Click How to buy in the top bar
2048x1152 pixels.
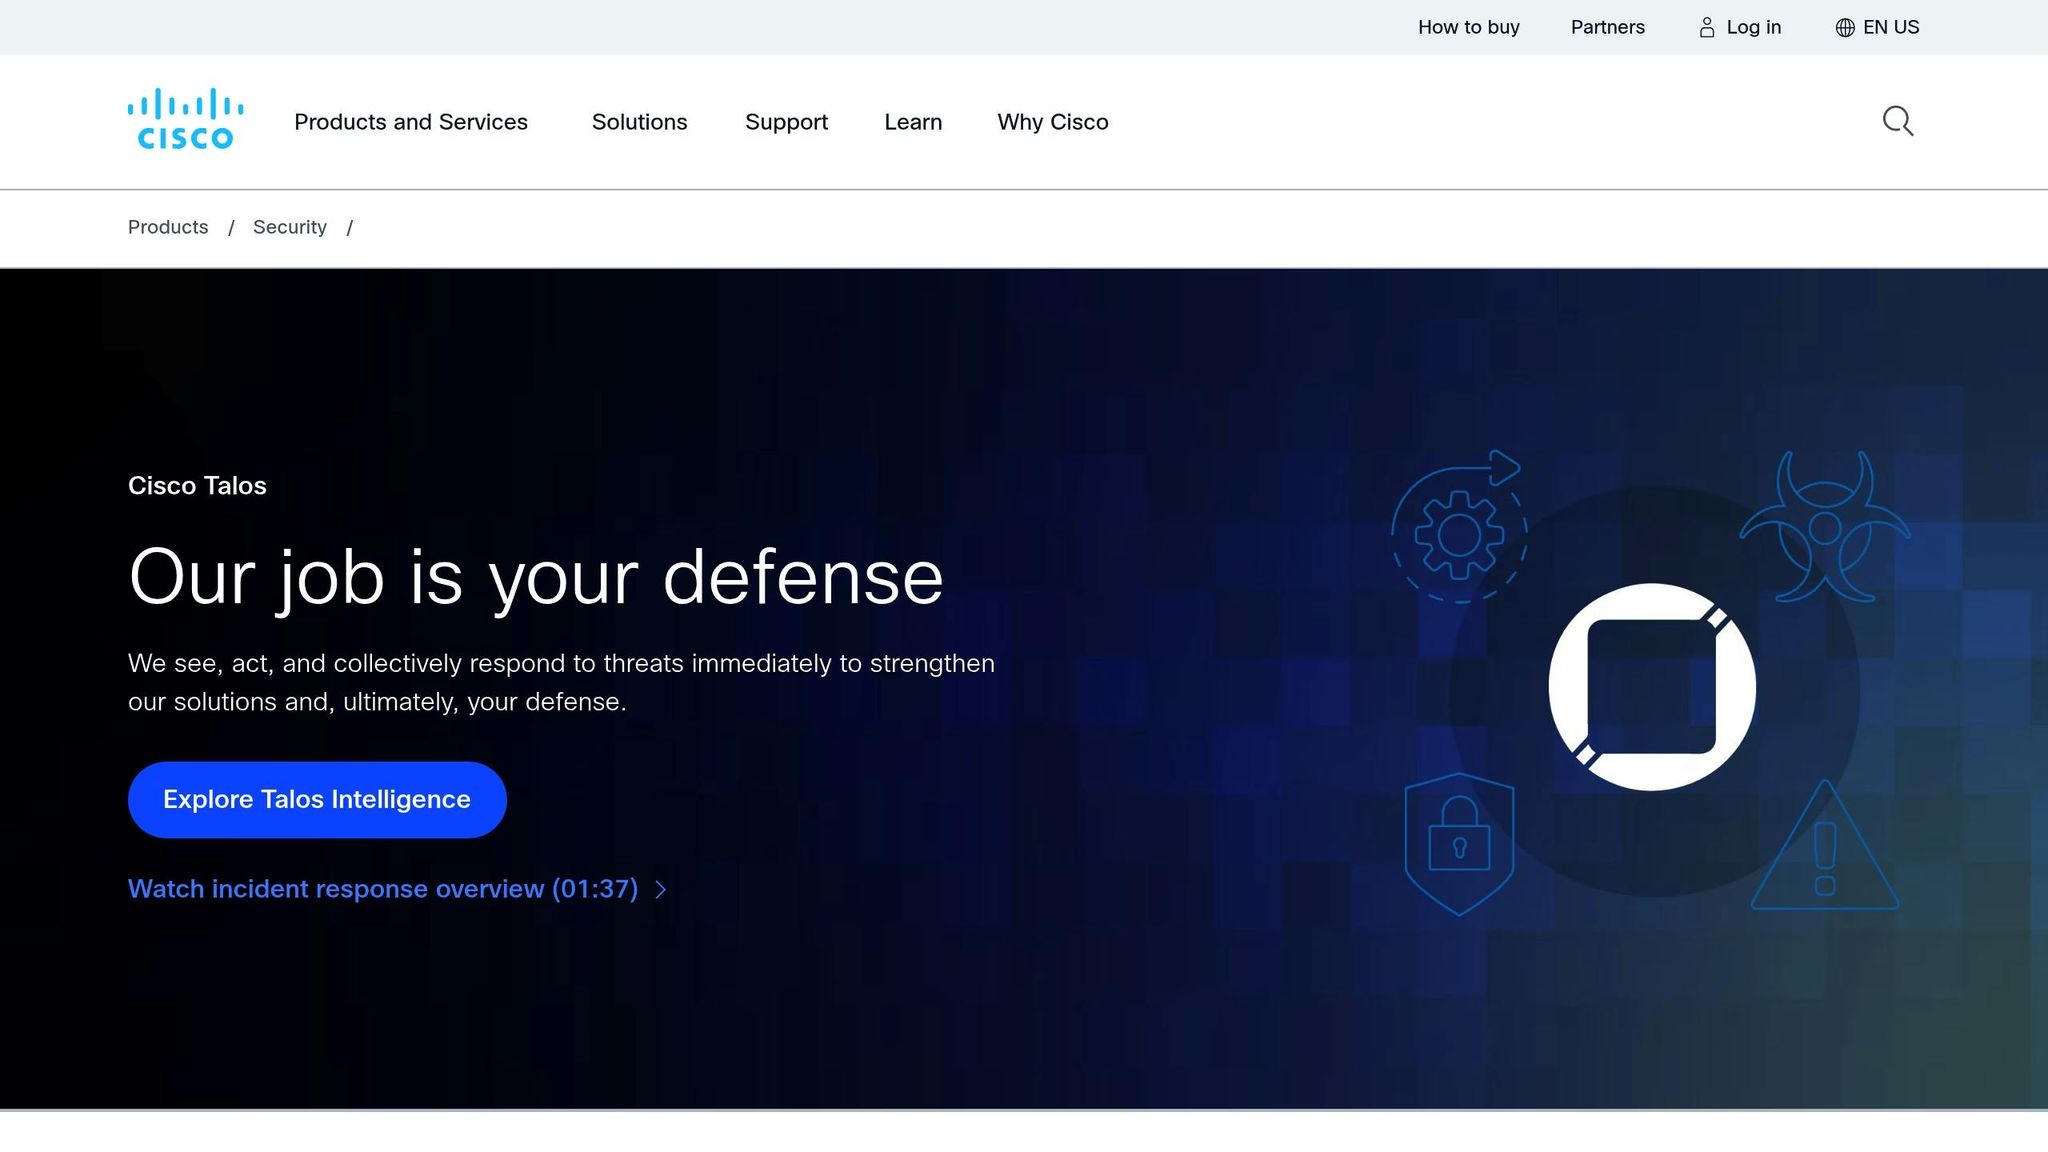[1468, 27]
